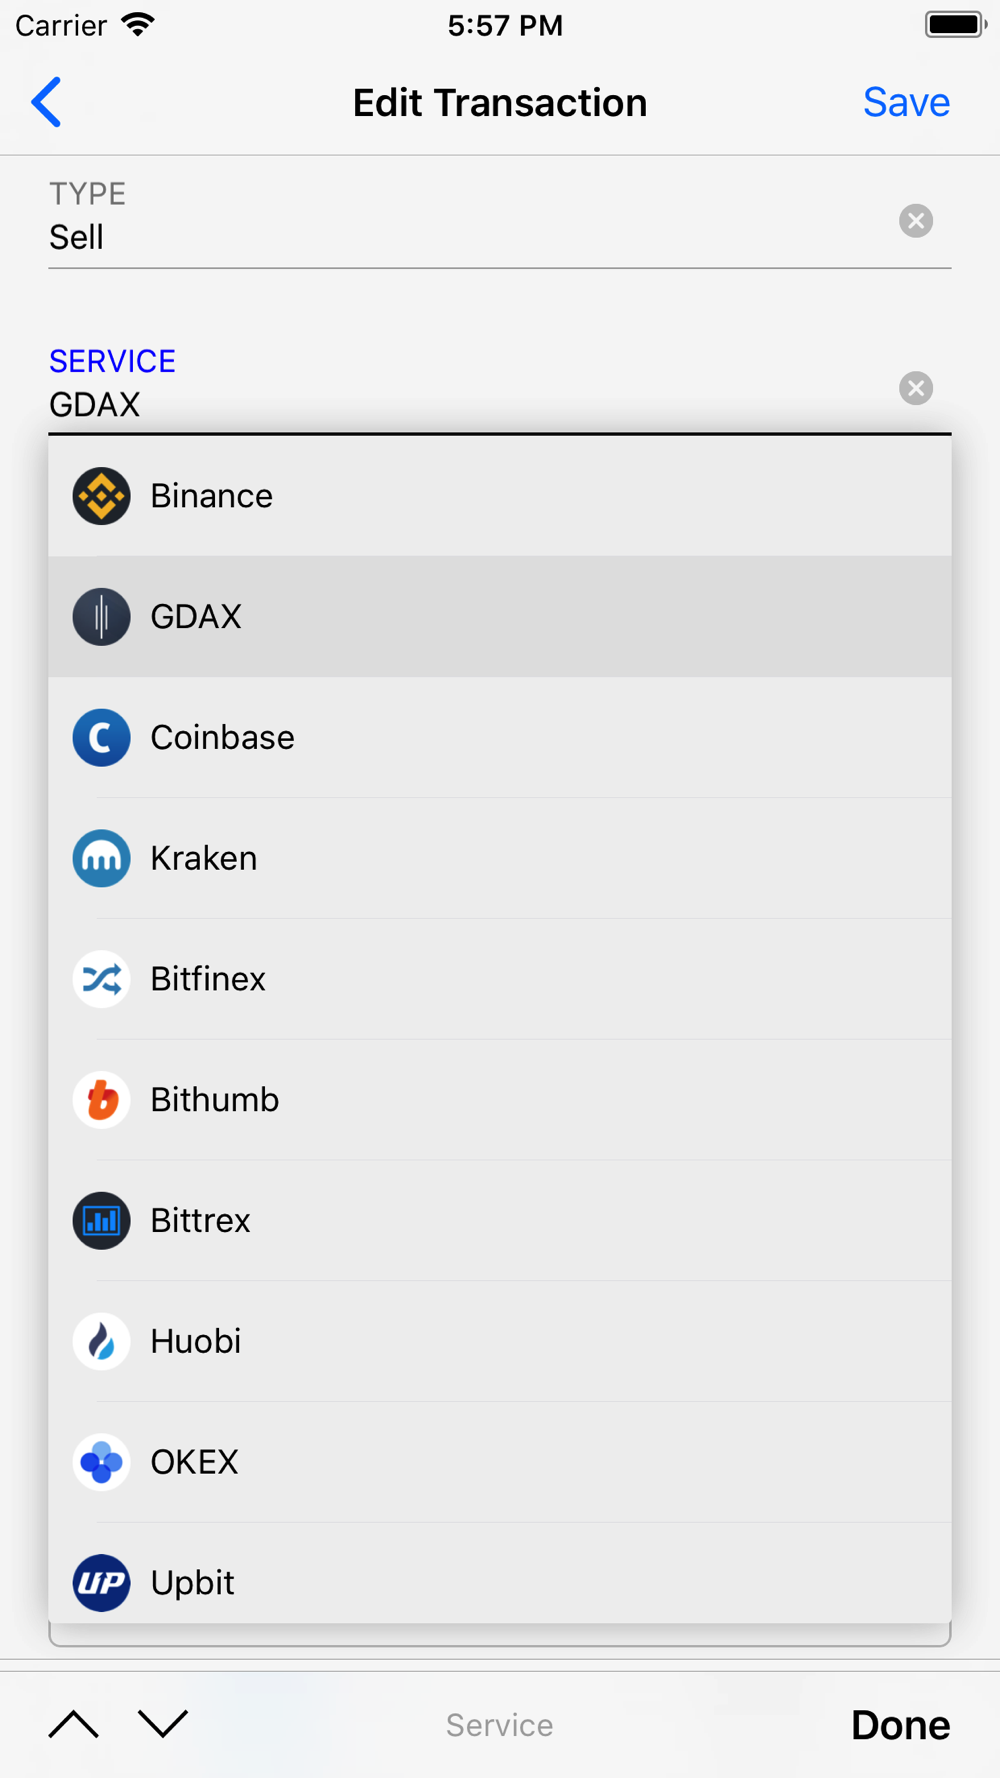Tap the GDAX logo icon

pyautogui.click(x=101, y=617)
